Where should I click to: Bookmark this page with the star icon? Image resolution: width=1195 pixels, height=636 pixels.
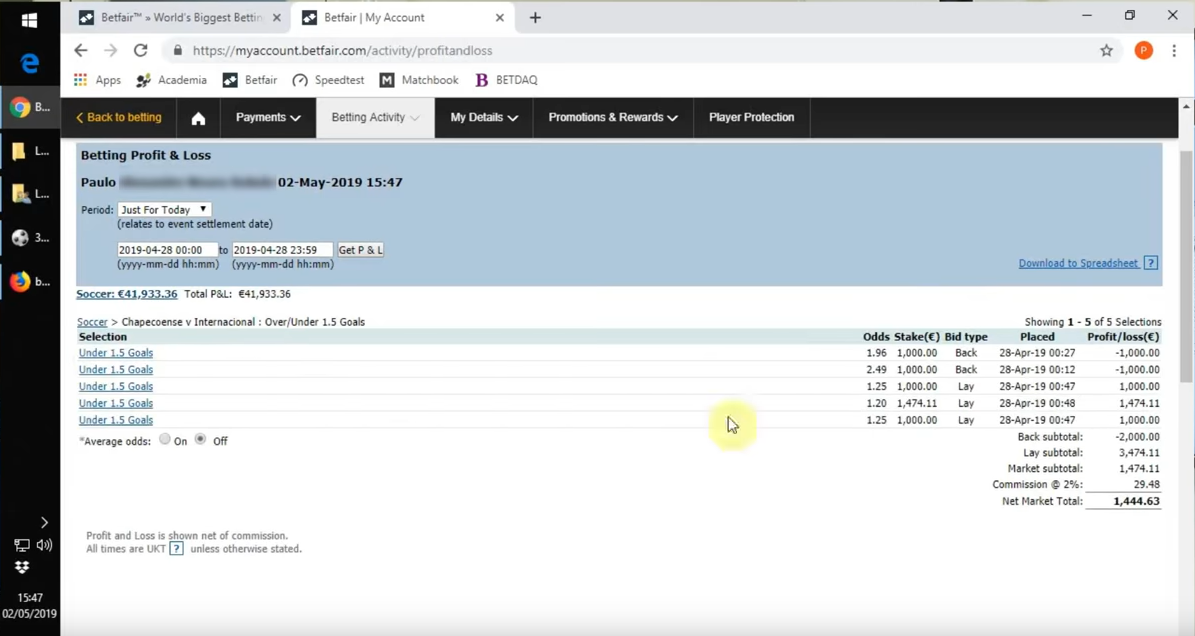point(1107,50)
